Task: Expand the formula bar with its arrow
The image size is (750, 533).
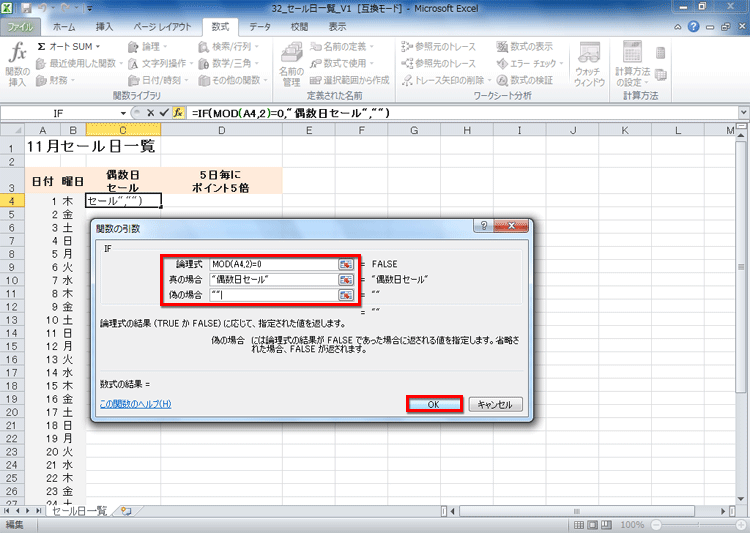Action: tap(743, 113)
